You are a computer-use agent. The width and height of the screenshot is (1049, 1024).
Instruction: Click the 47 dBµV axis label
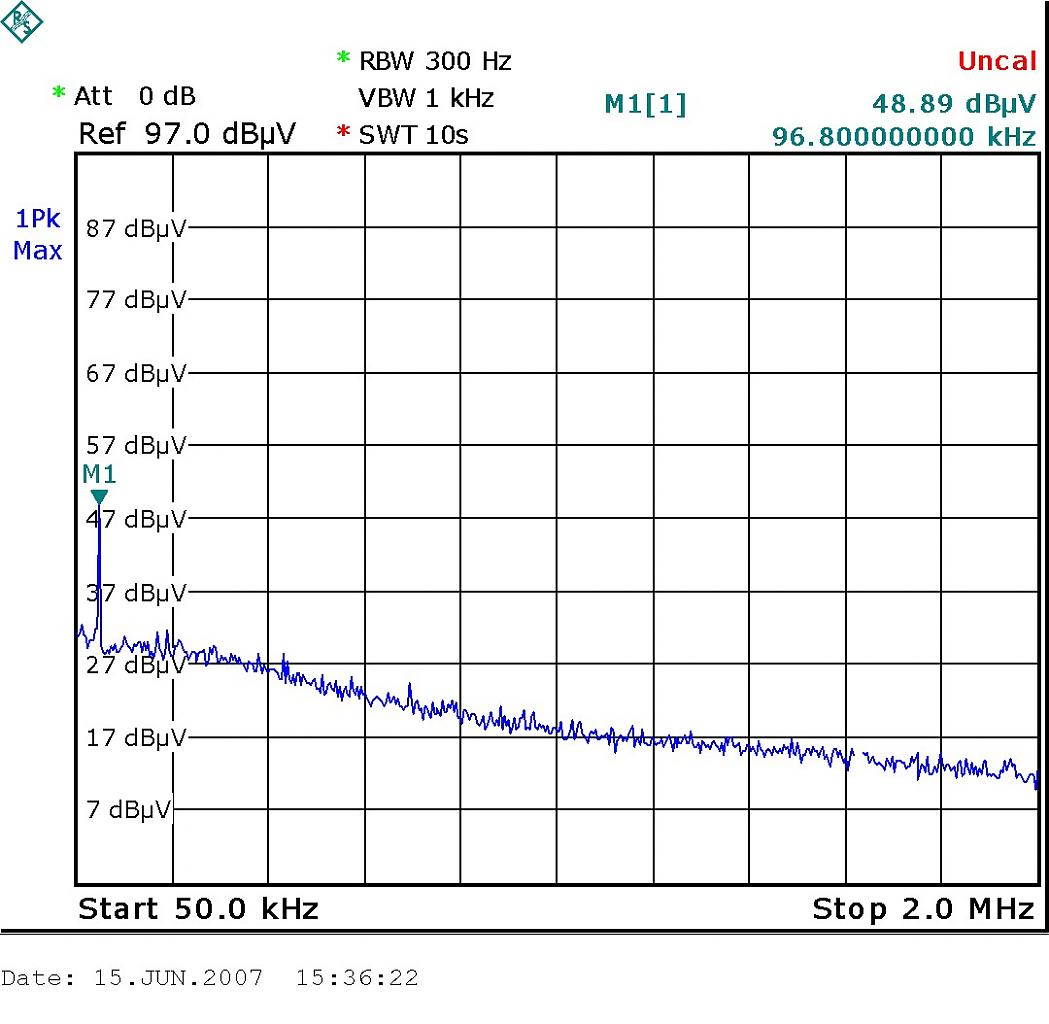136,519
